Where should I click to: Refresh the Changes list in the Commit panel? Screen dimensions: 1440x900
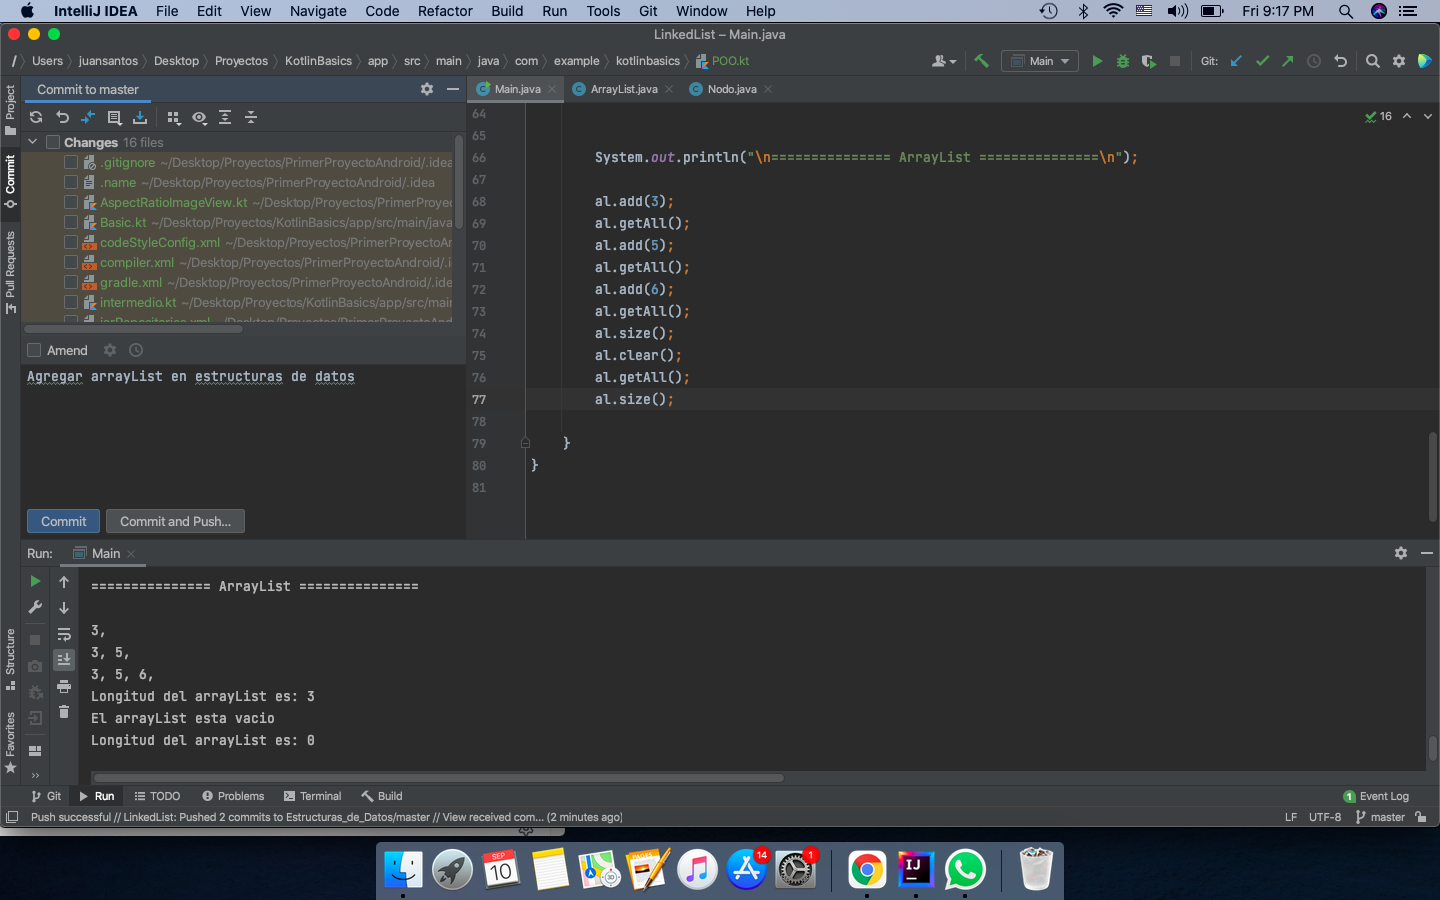pos(36,117)
